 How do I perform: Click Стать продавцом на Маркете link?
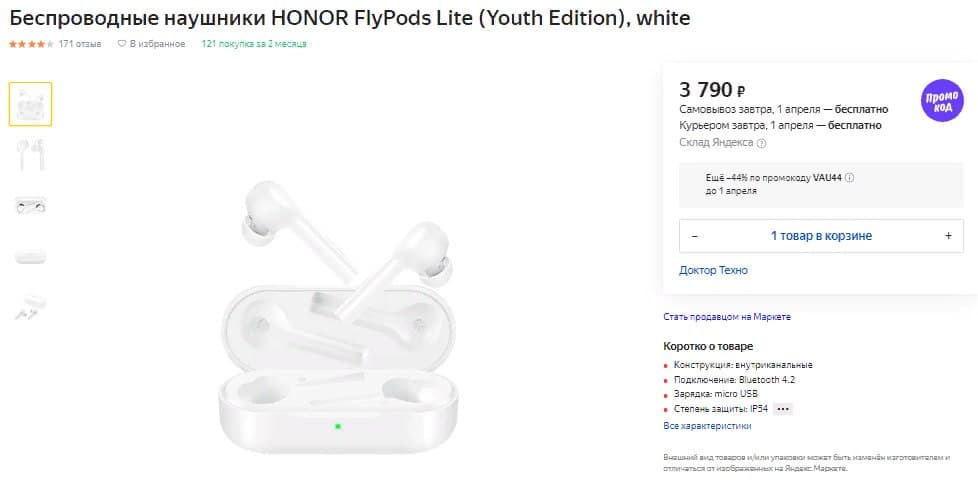pos(727,317)
